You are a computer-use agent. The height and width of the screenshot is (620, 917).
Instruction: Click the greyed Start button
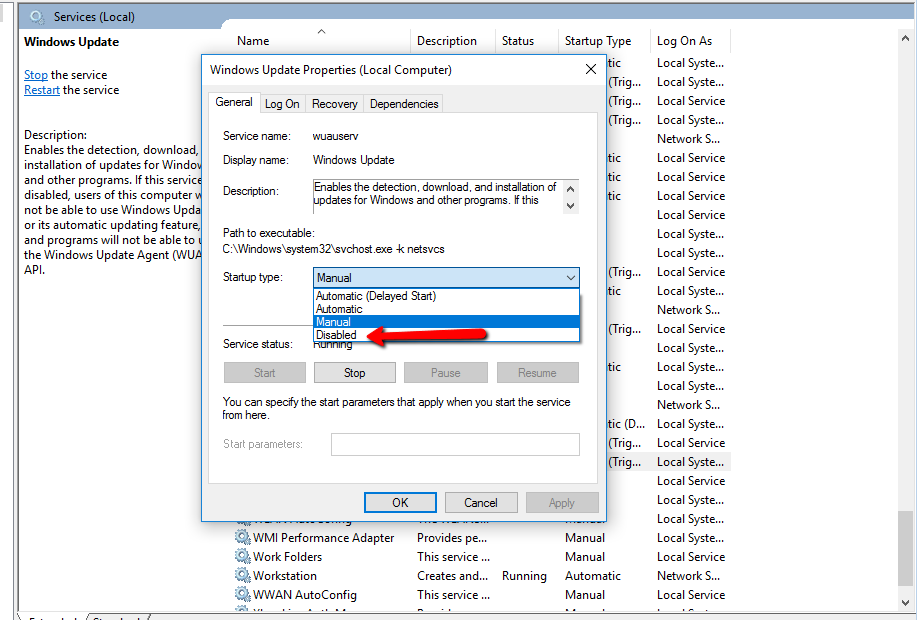point(264,373)
